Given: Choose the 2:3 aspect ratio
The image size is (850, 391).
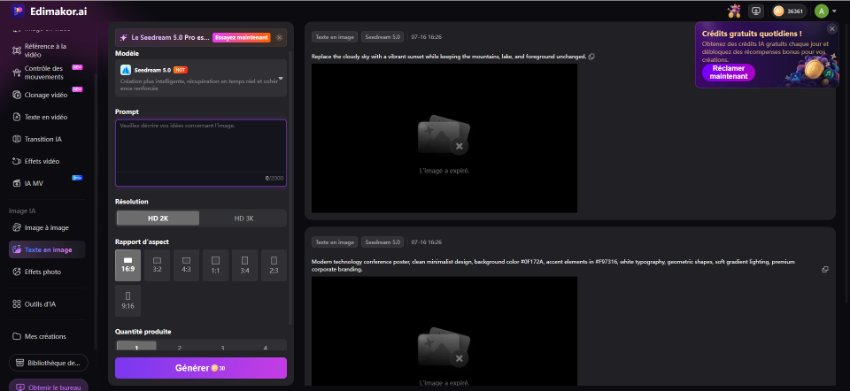Looking at the screenshot, I should [x=274, y=265].
